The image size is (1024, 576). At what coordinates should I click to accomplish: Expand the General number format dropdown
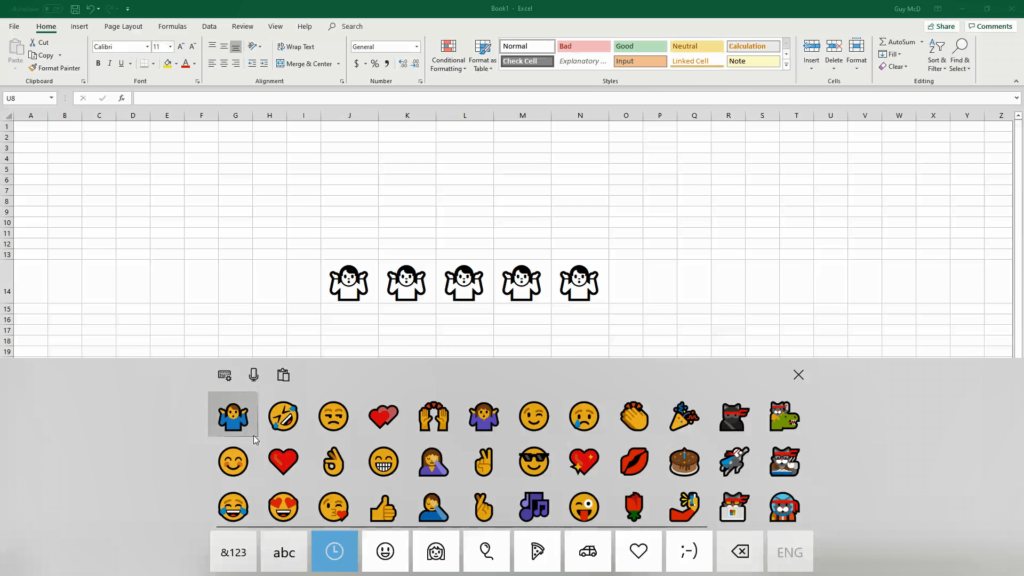tap(417, 46)
